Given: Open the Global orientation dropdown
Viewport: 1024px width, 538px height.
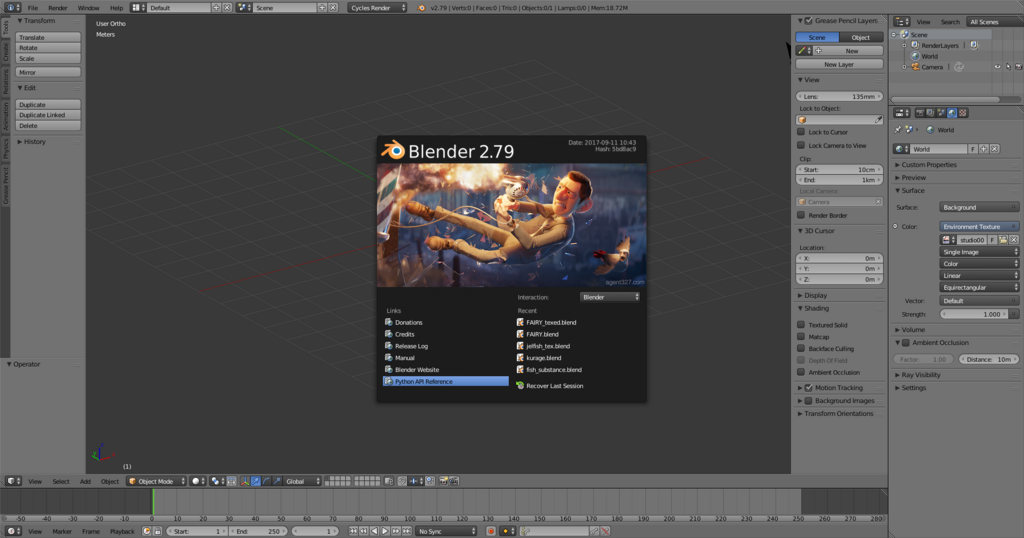Looking at the screenshot, I should coord(302,481).
